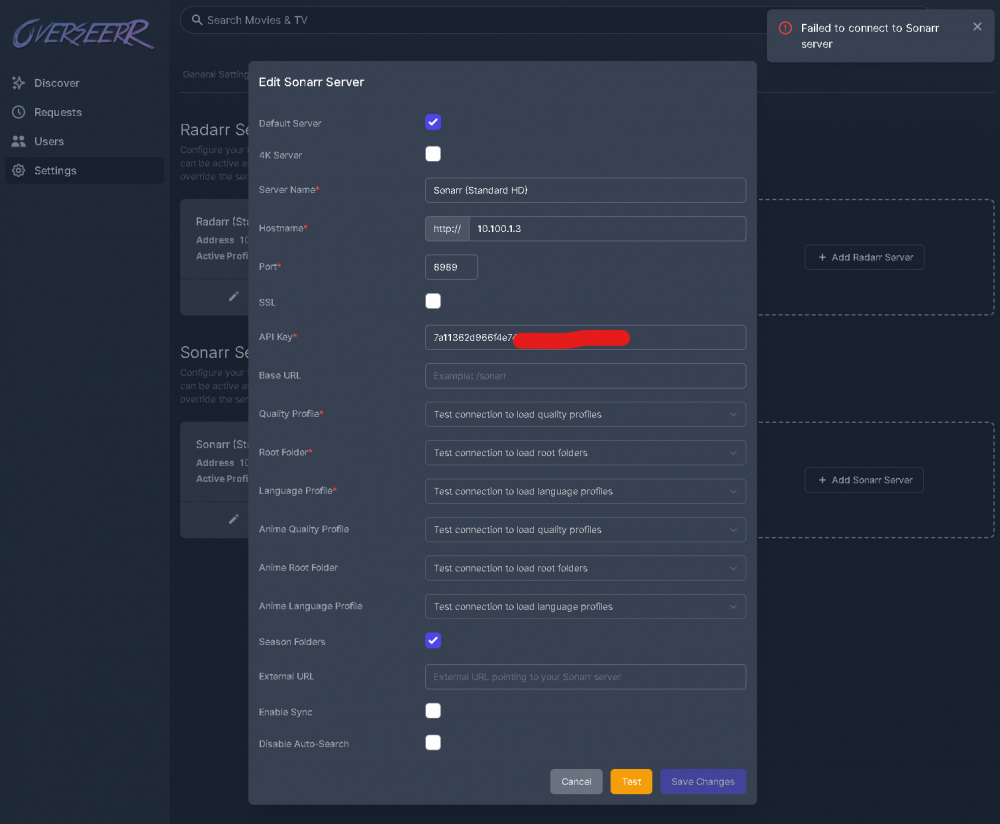Dismiss the failed connection notification
The height and width of the screenshot is (824, 1000).
tap(977, 27)
